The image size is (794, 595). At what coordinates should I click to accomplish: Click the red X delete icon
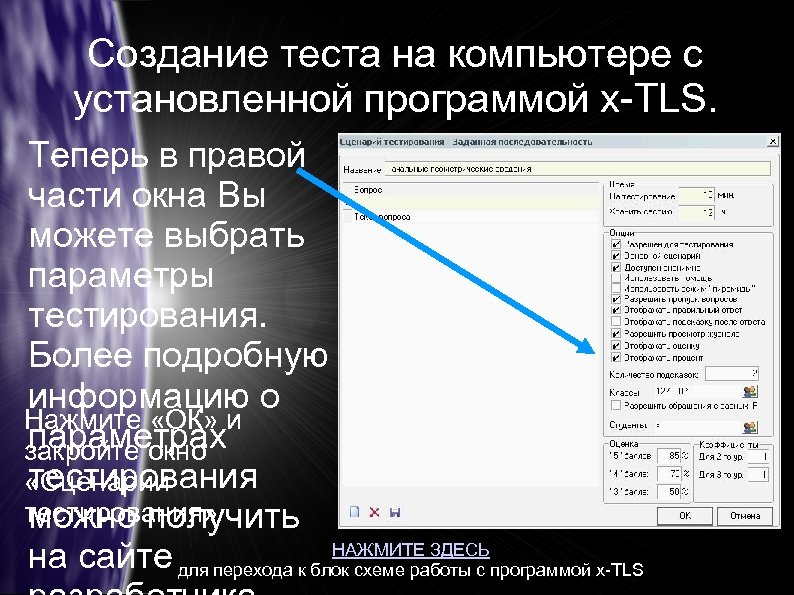(x=374, y=512)
